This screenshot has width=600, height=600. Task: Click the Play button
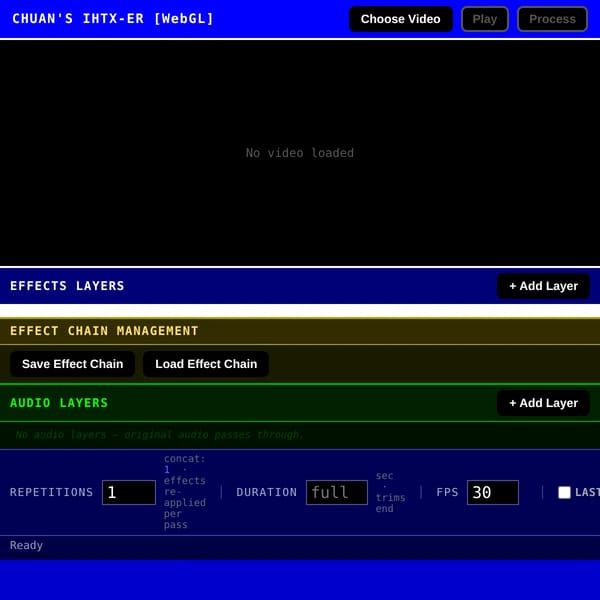click(485, 19)
